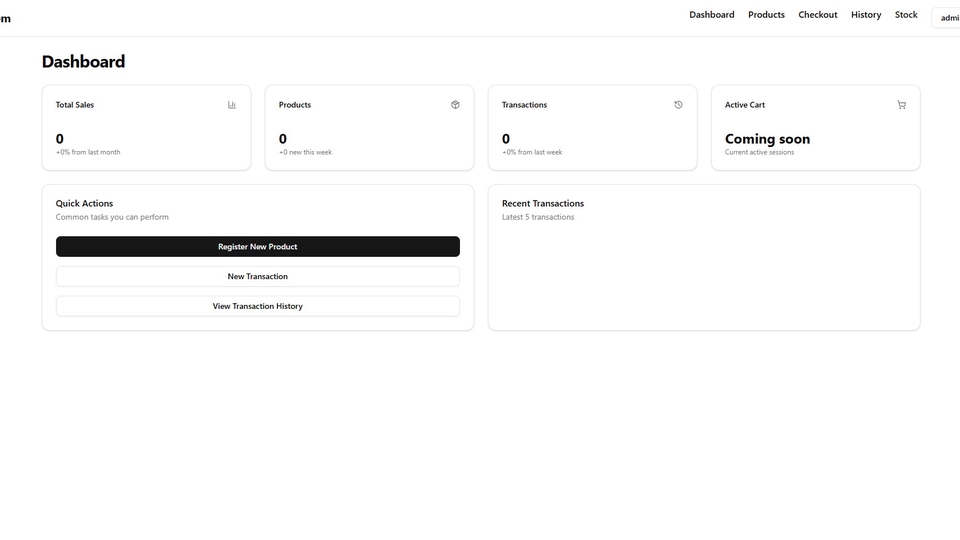Click the 'Coming soon' Active Cart text
The height and width of the screenshot is (540, 960).
pos(767,139)
